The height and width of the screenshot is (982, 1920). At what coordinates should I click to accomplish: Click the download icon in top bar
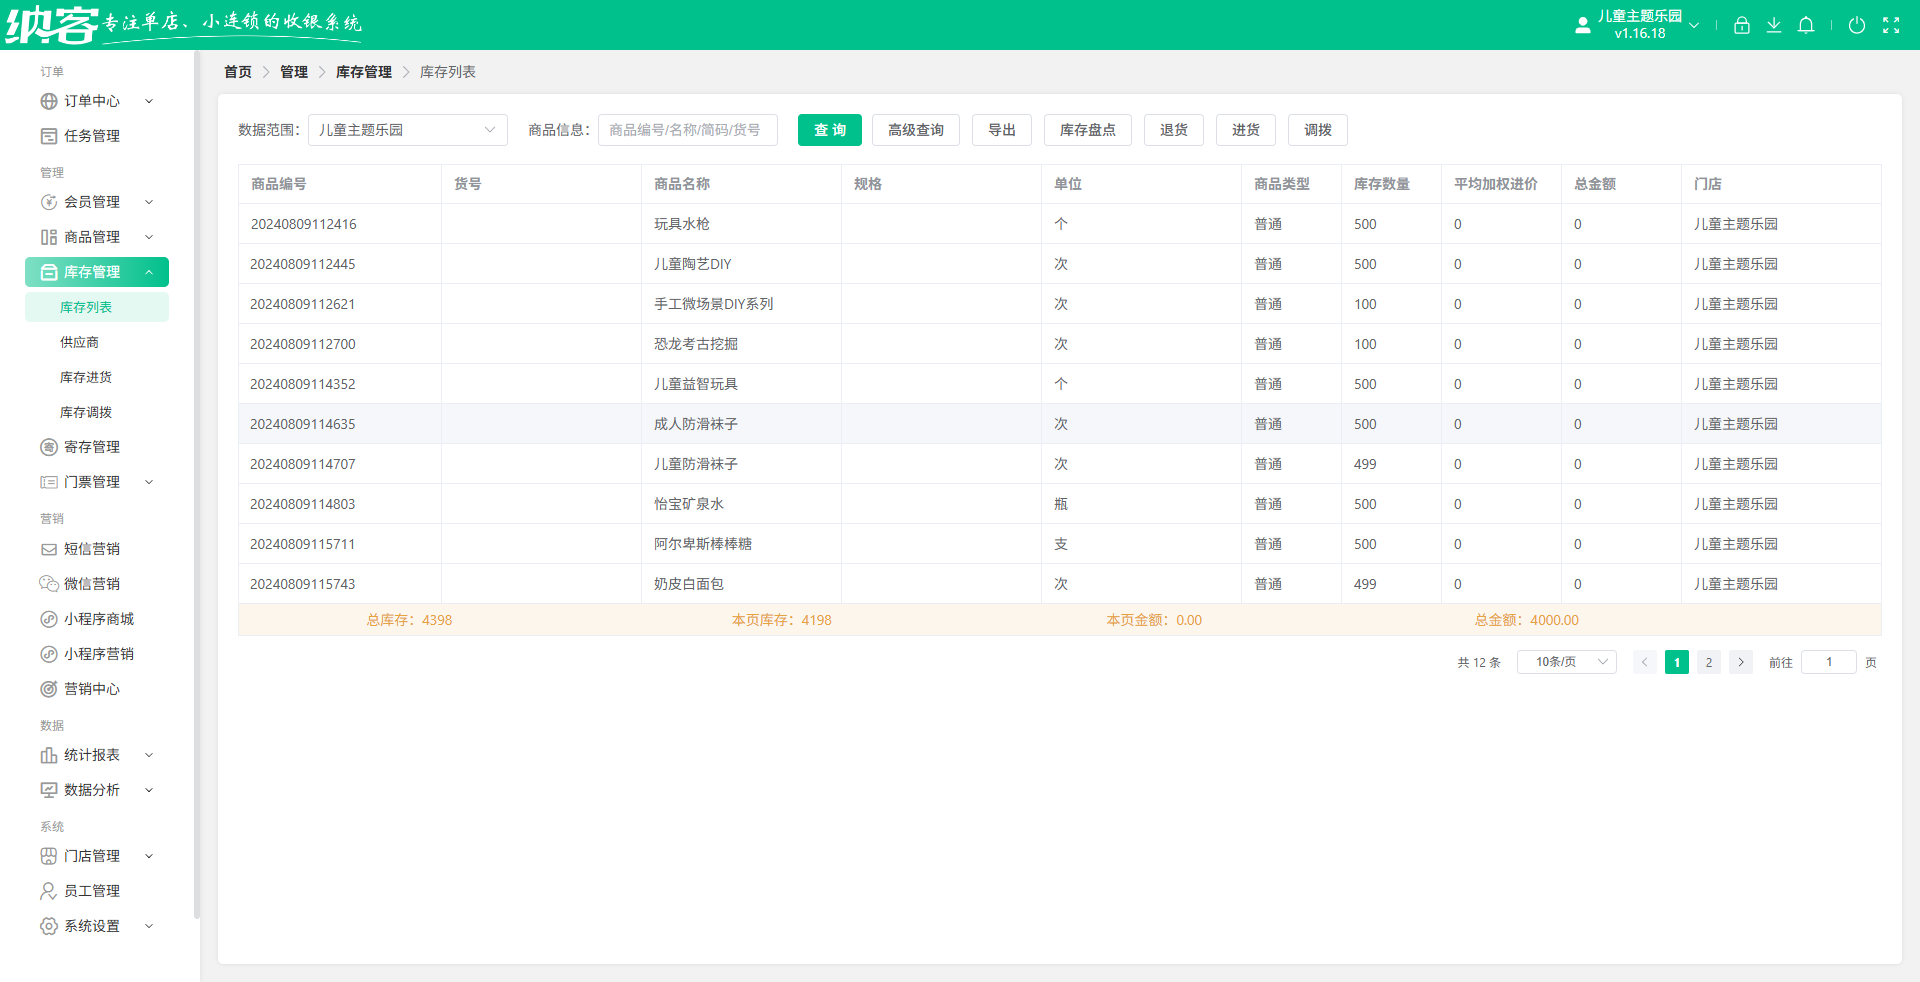point(1773,25)
